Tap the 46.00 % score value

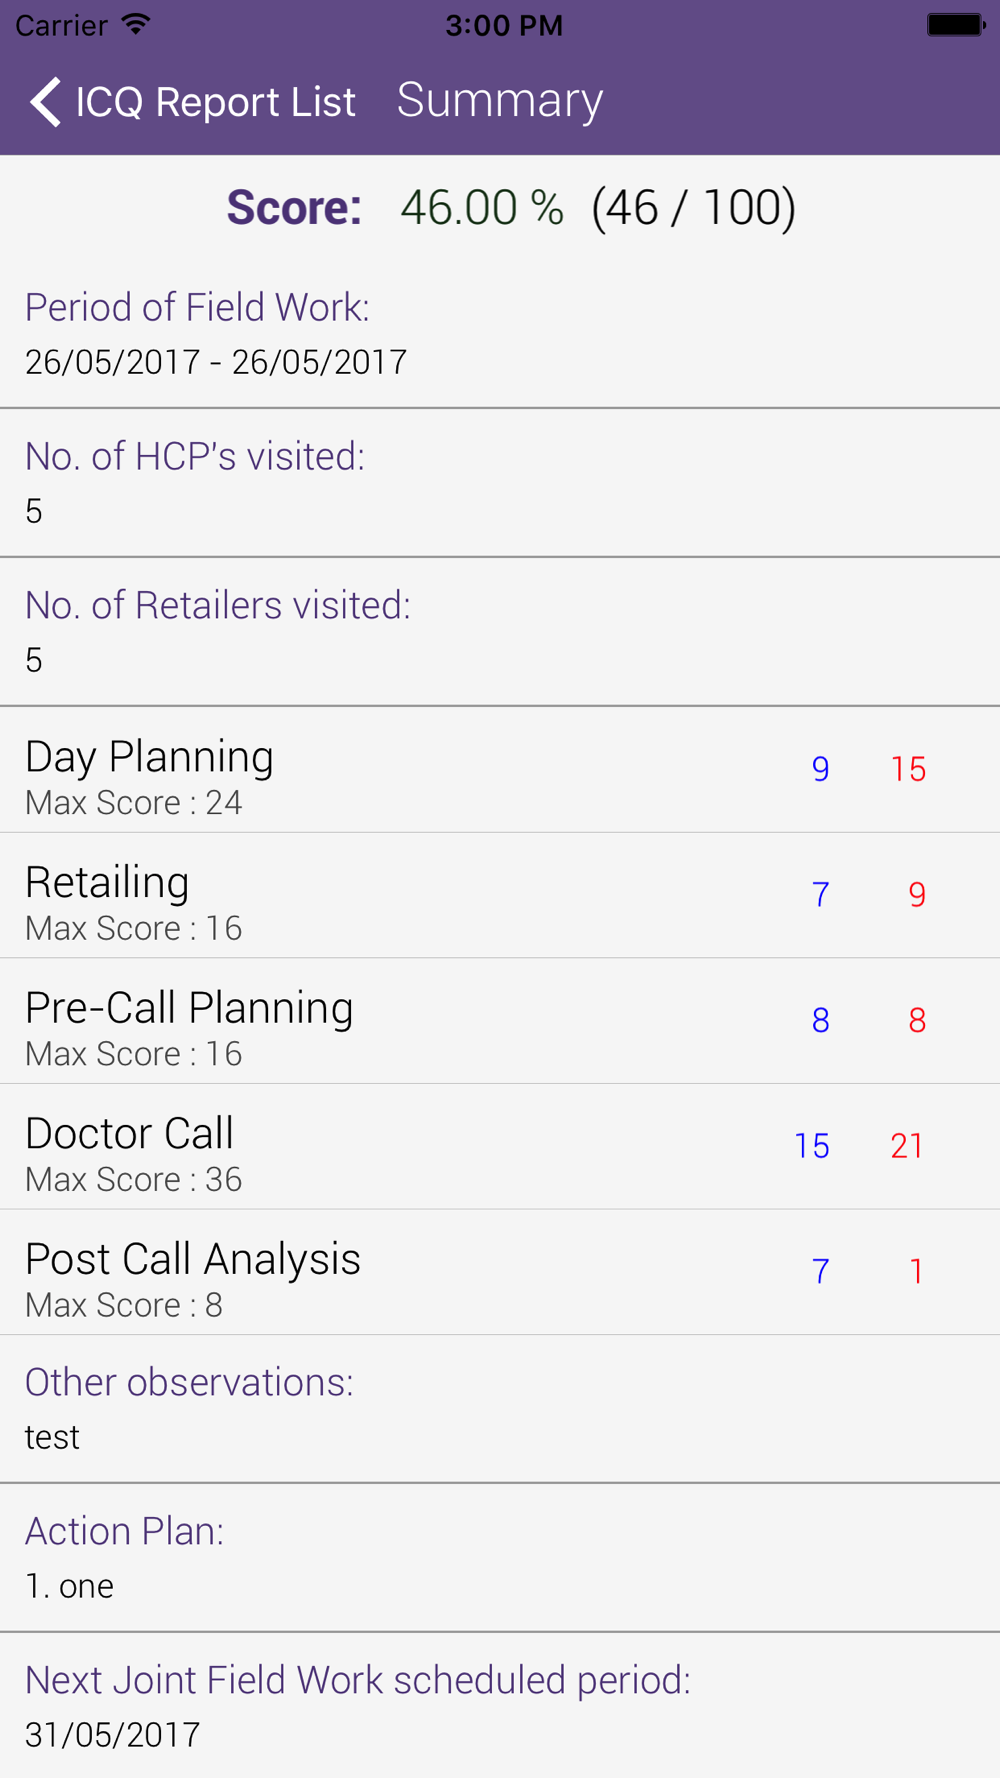click(482, 208)
